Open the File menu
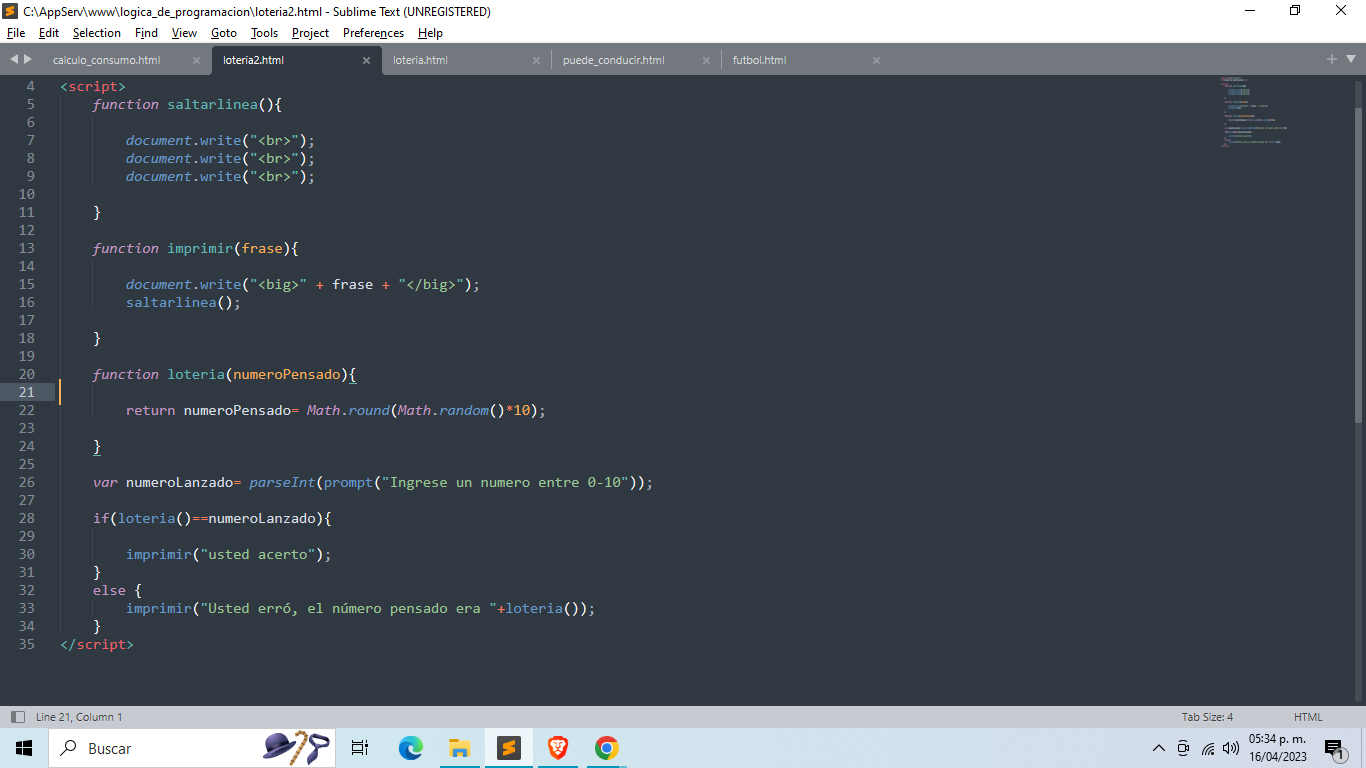Screen dimensions: 1366x768 16,33
